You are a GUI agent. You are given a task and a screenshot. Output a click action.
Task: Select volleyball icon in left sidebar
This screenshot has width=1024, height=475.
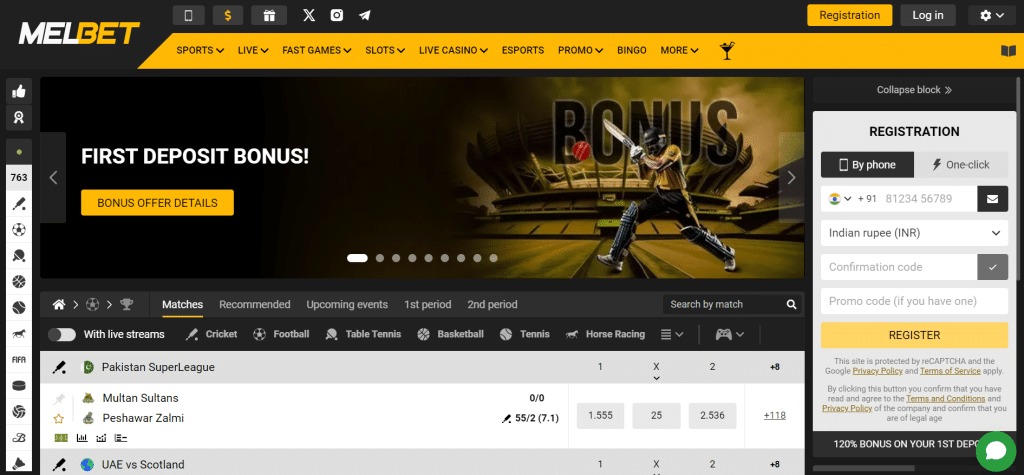point(19,412)
